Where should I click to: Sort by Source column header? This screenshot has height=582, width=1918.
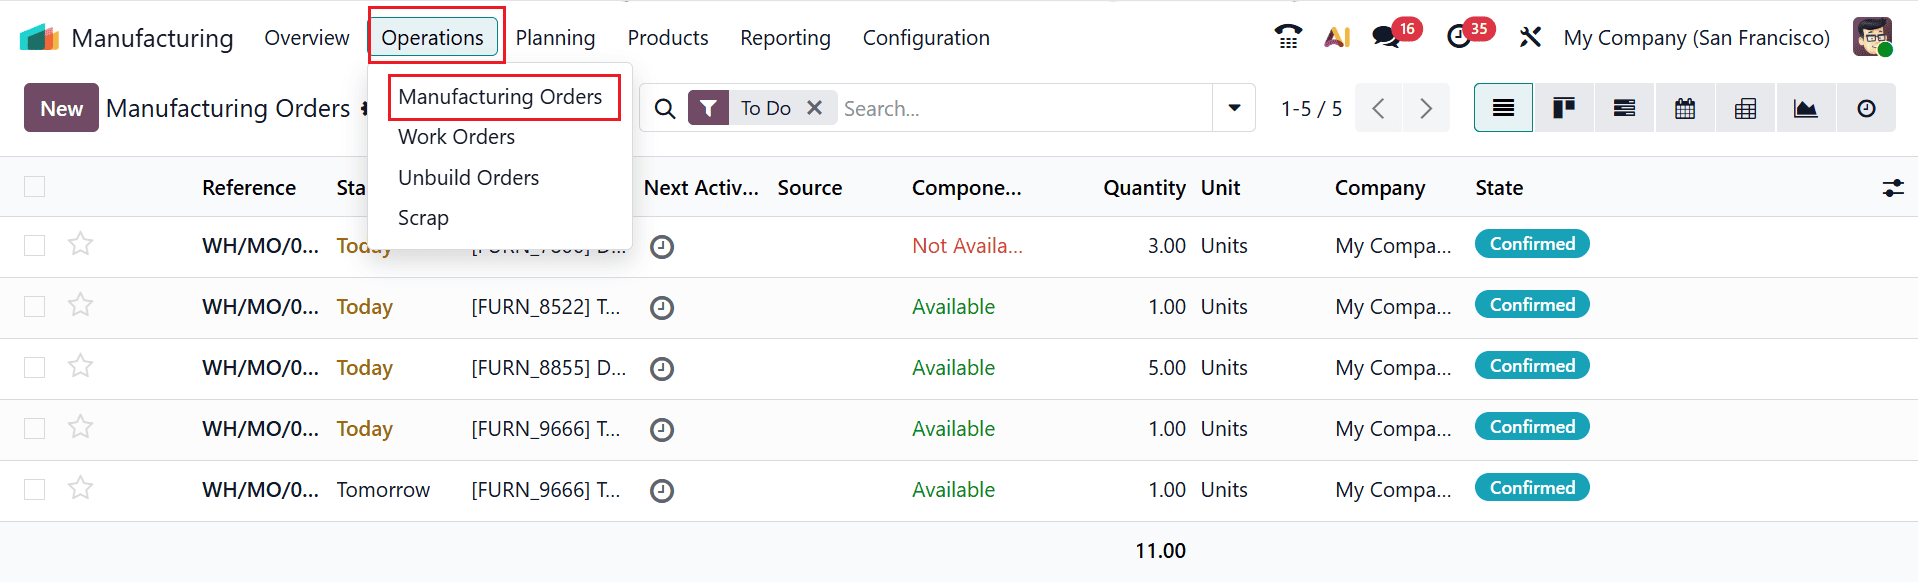[810, 188]
